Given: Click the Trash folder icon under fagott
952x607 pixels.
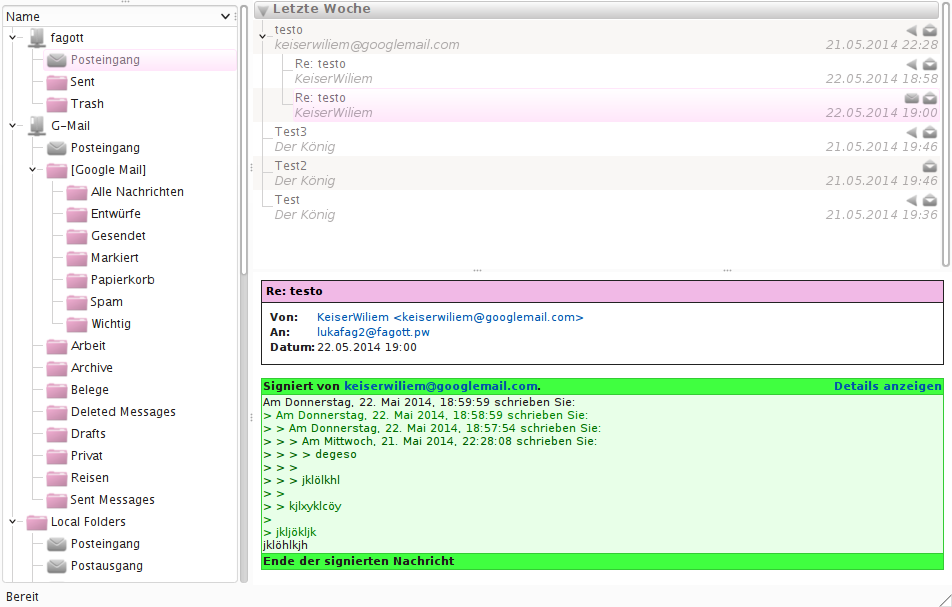Looking at the screenshot, I should 56,104.
